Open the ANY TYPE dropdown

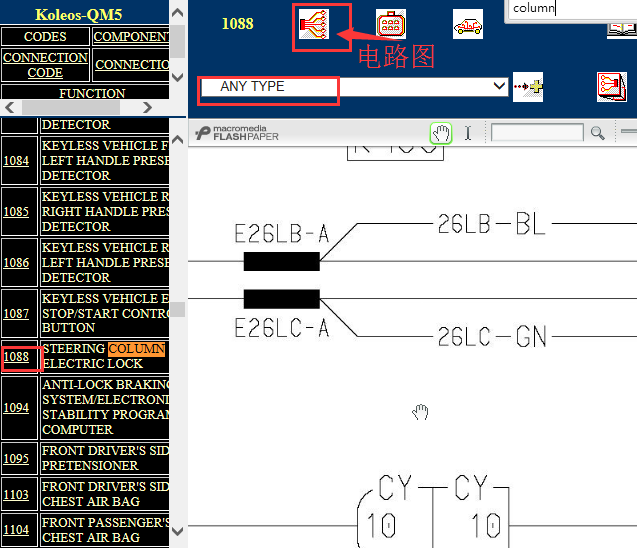[x=354, y=86]
